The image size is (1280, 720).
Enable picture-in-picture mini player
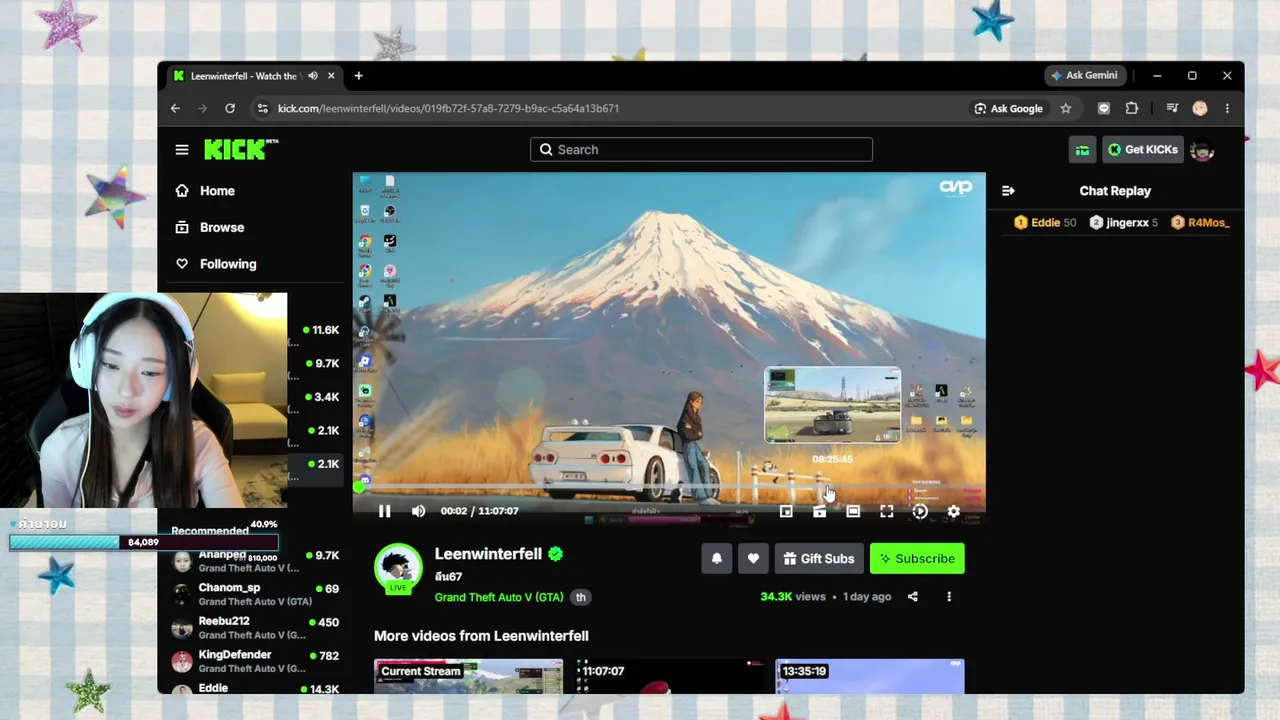786,511
